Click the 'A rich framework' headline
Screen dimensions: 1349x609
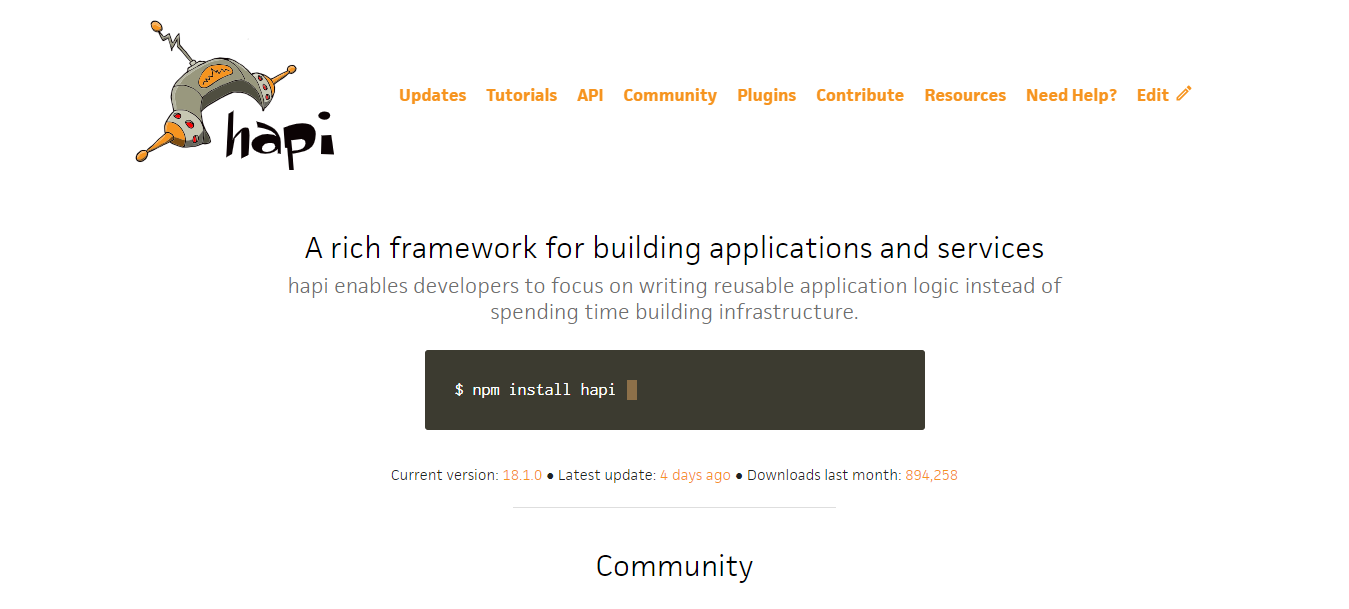pos(674,248)
